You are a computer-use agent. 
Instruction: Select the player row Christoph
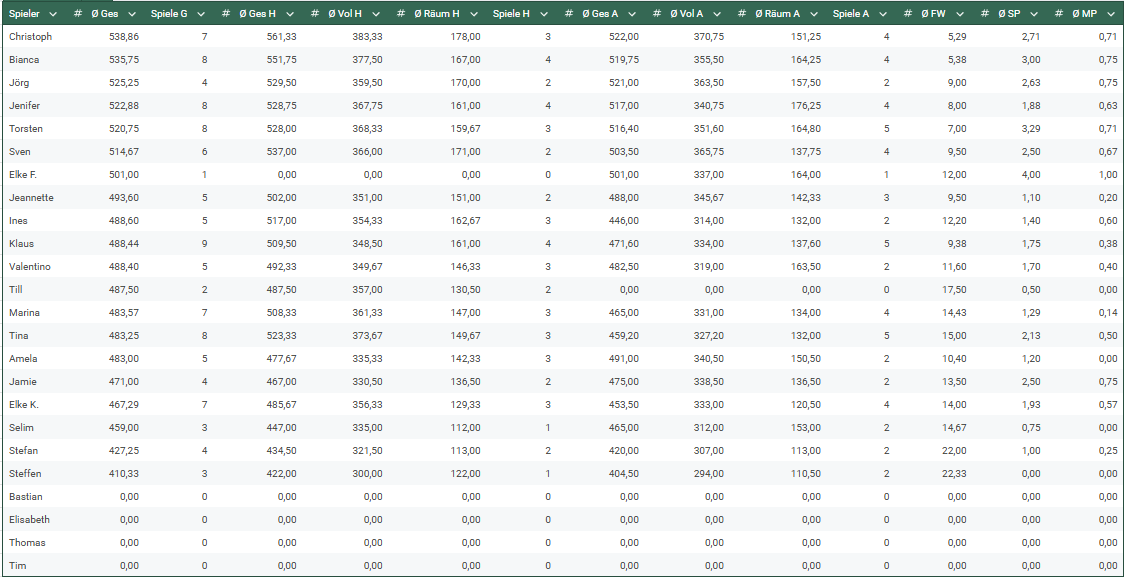[x=30, y=37]
